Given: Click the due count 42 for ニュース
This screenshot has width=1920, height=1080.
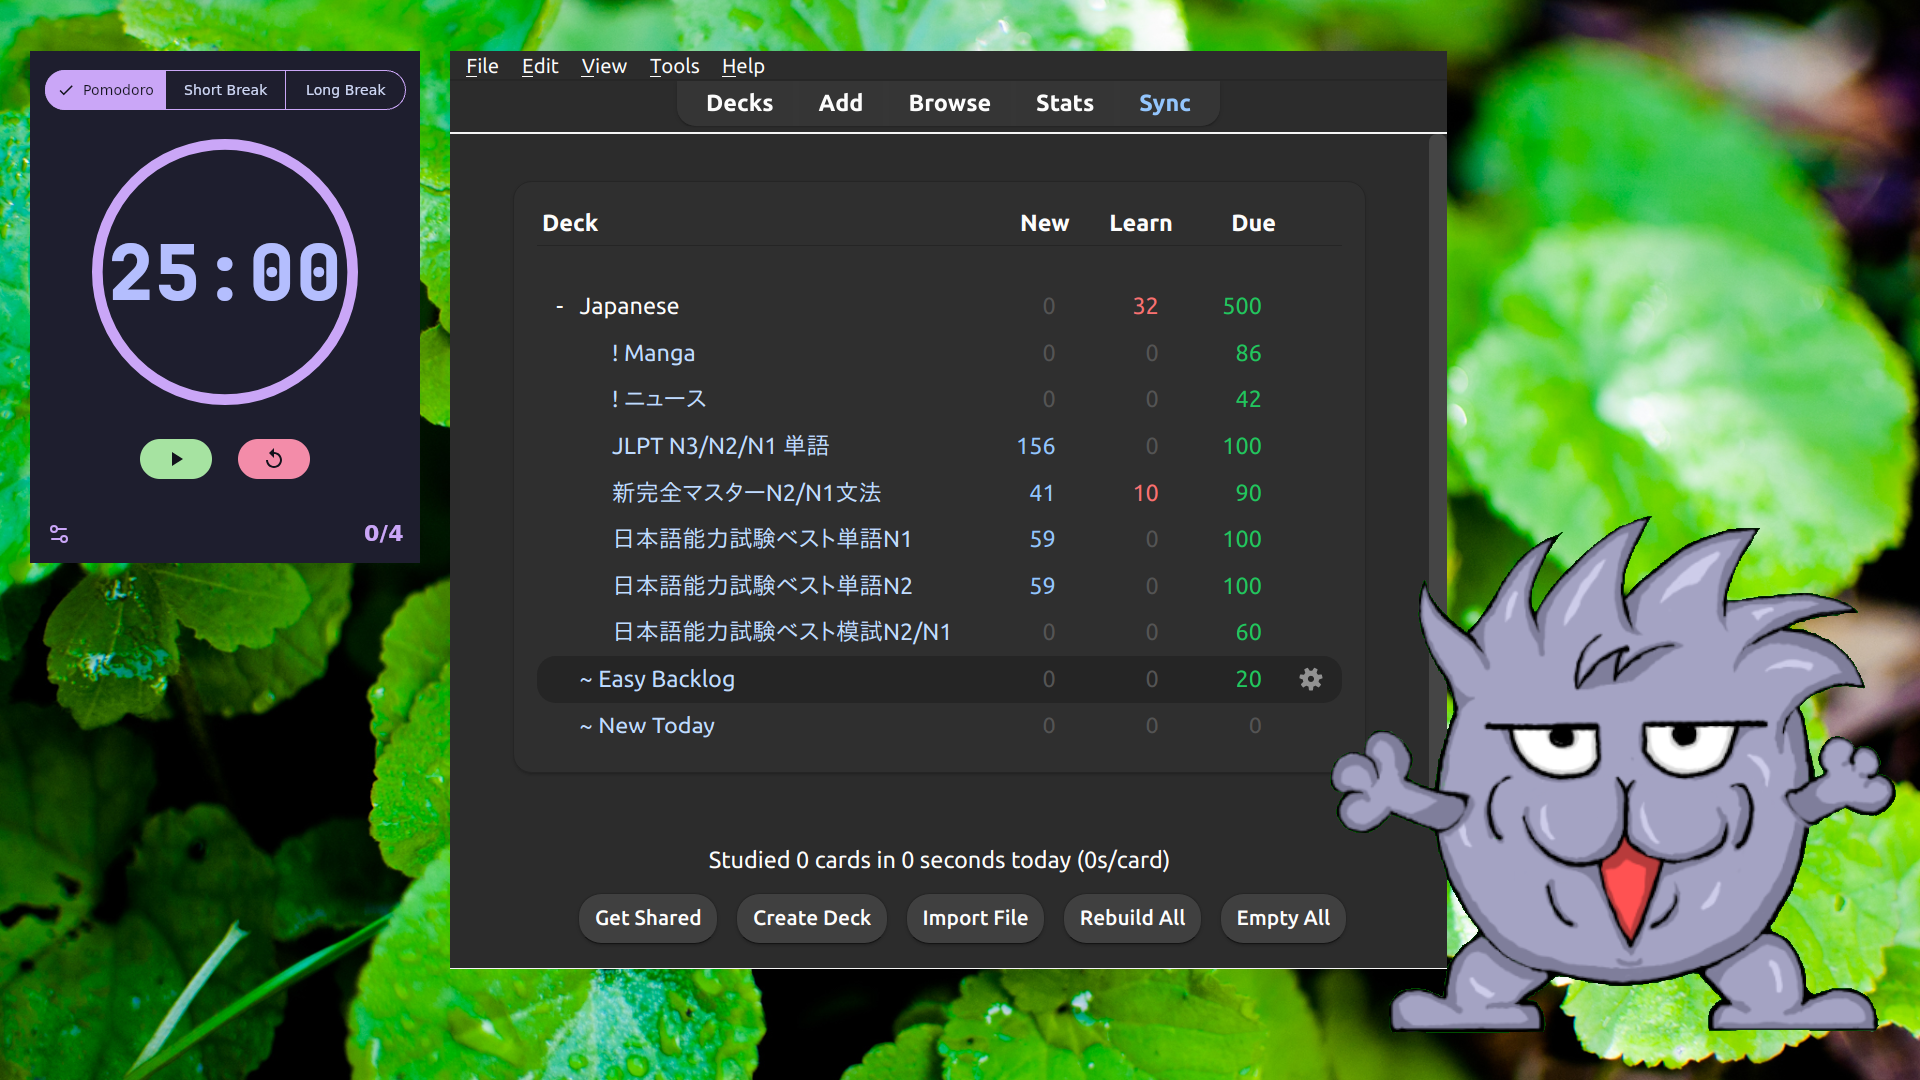Looking at the screenshot, I should point(1248,399).
